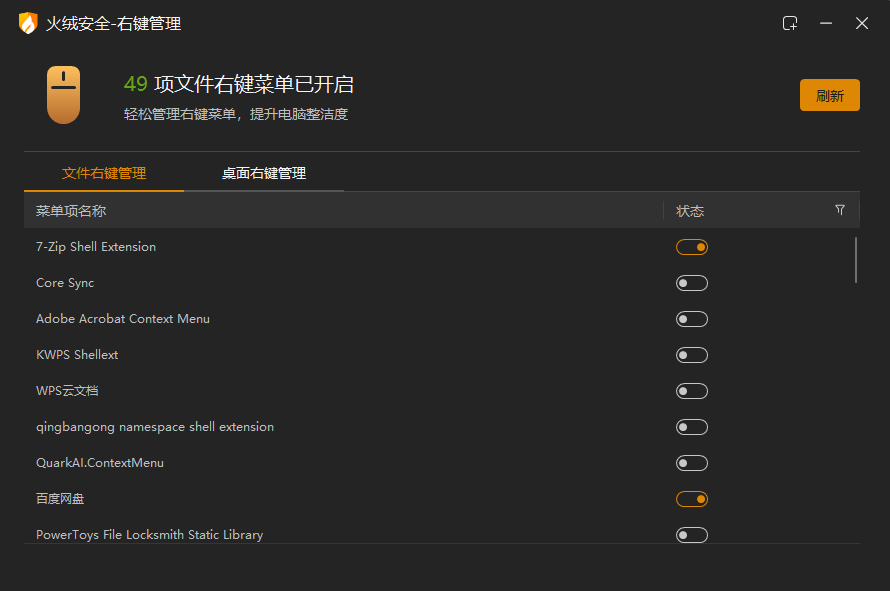Close the right-click manager window
Viewport: 890px width, 591px height.
tap(862, 23)
